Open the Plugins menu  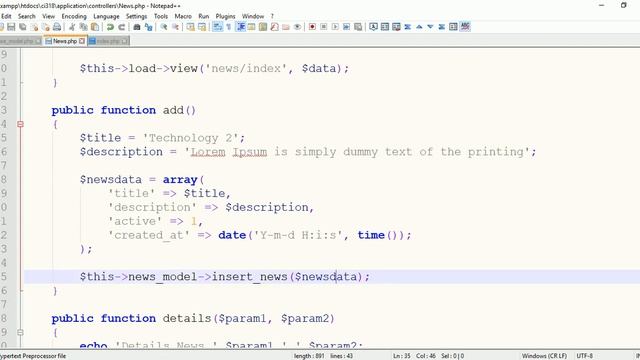225,16
